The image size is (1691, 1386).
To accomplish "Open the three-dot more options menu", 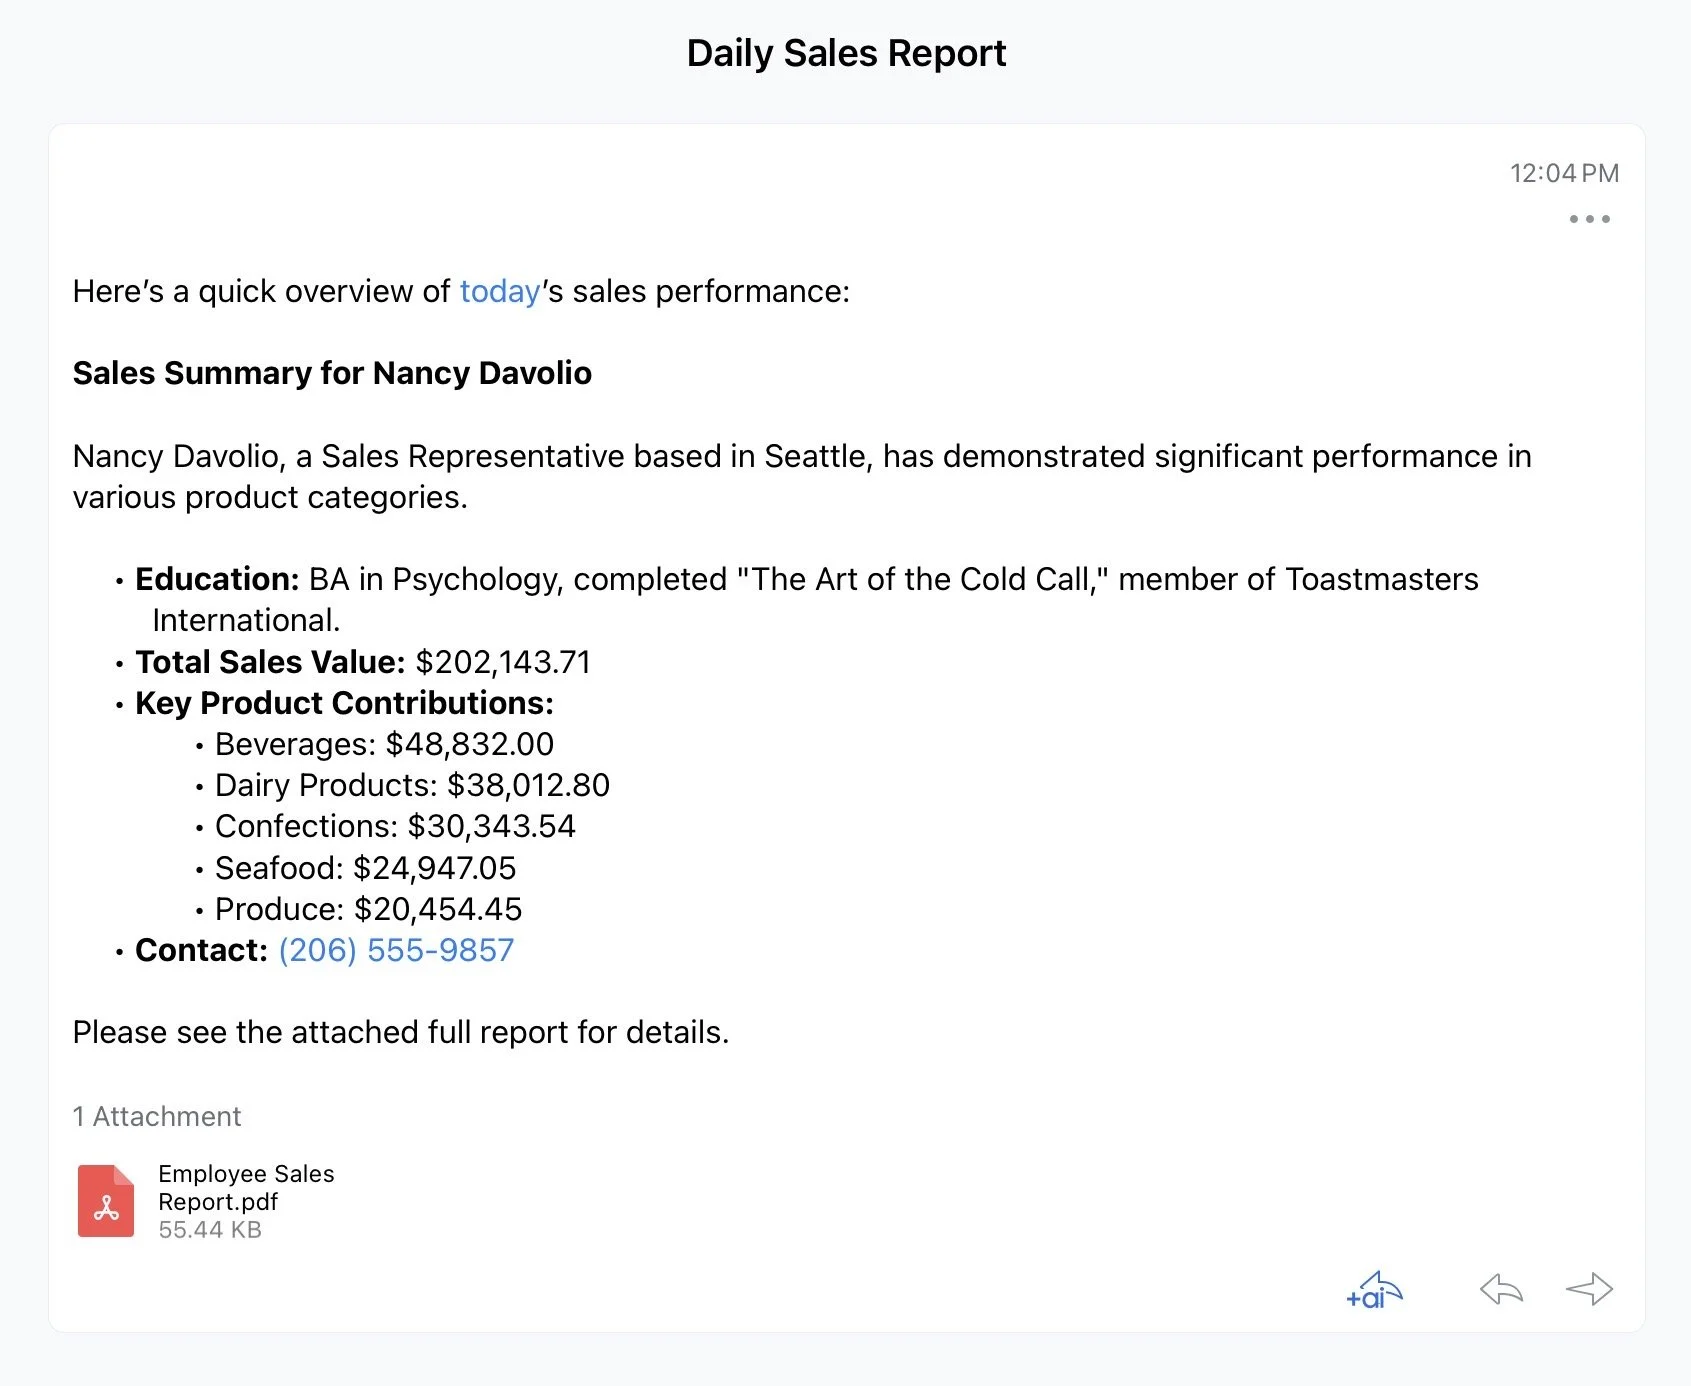I will [1589, 219].
